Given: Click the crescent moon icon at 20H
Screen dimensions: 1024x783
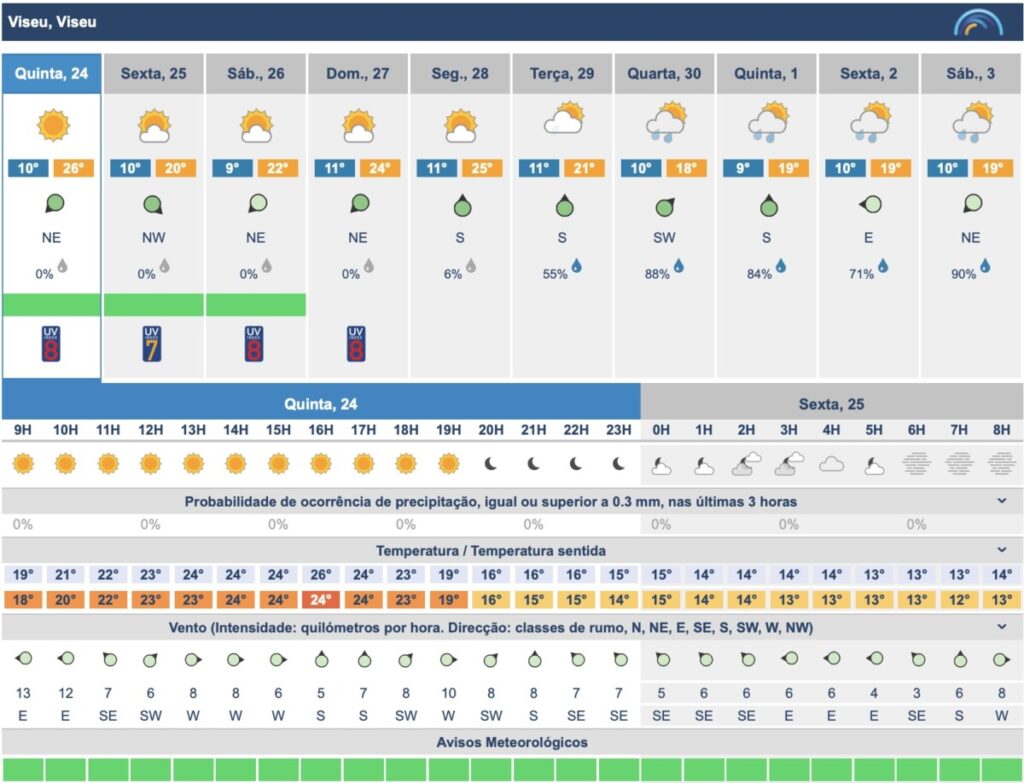Looking at the screenshot, I should (x=491, y=464).
